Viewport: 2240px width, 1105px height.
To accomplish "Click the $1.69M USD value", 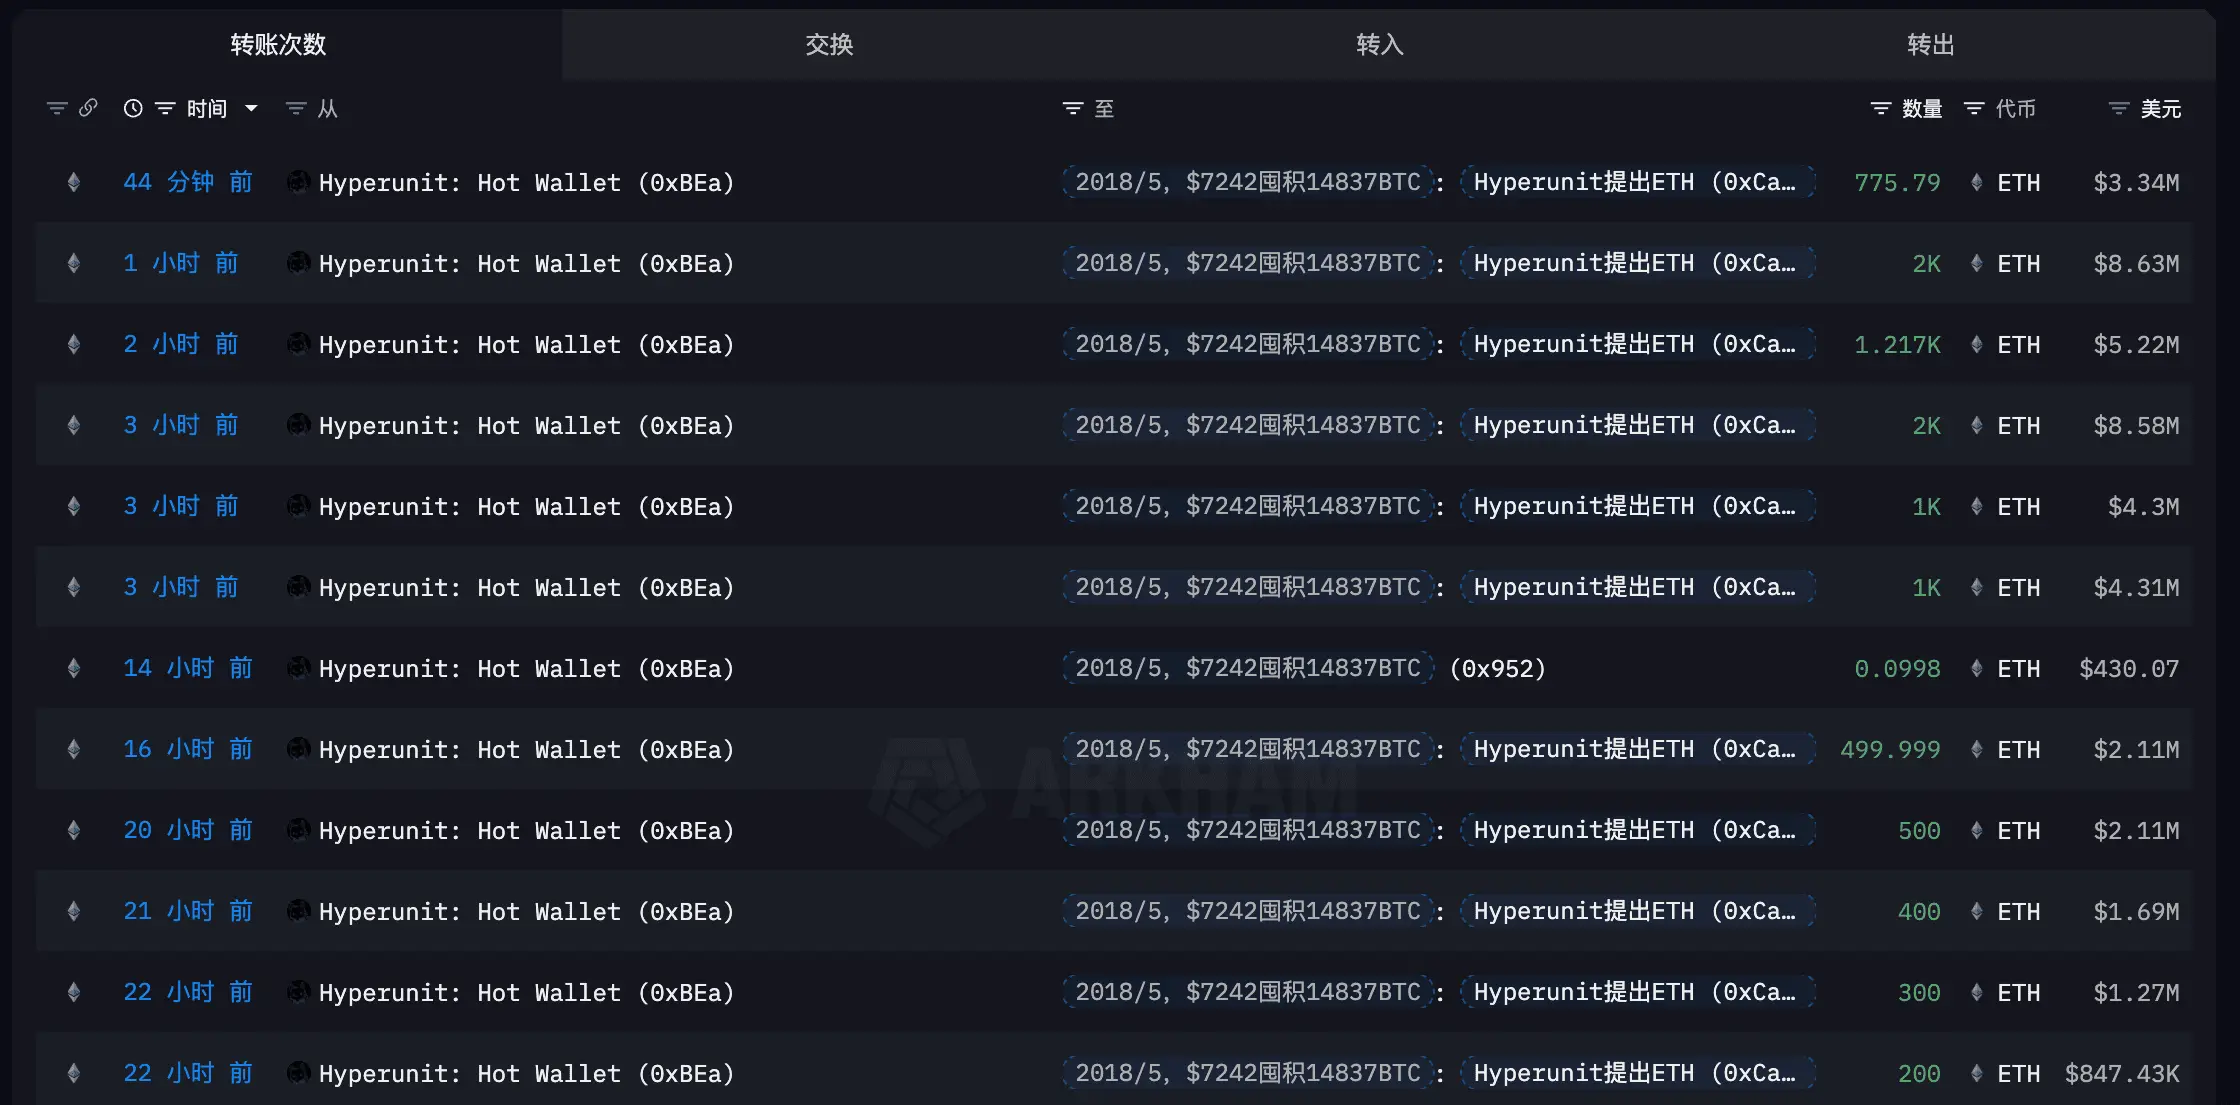I will [x=2136, y=912].
